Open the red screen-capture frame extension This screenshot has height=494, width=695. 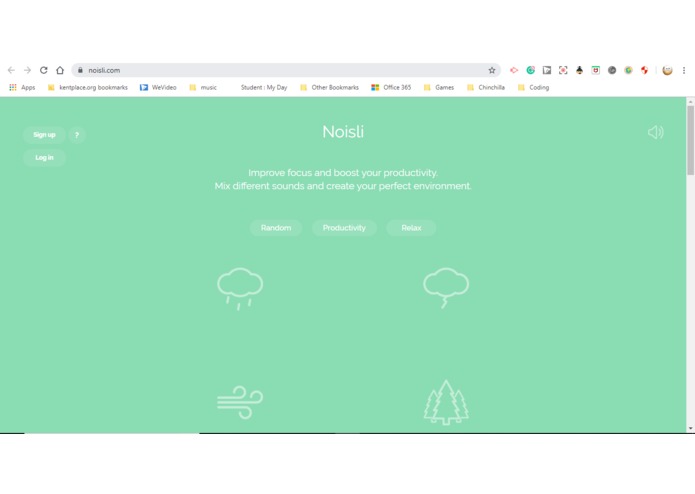(x=563, y=70)
